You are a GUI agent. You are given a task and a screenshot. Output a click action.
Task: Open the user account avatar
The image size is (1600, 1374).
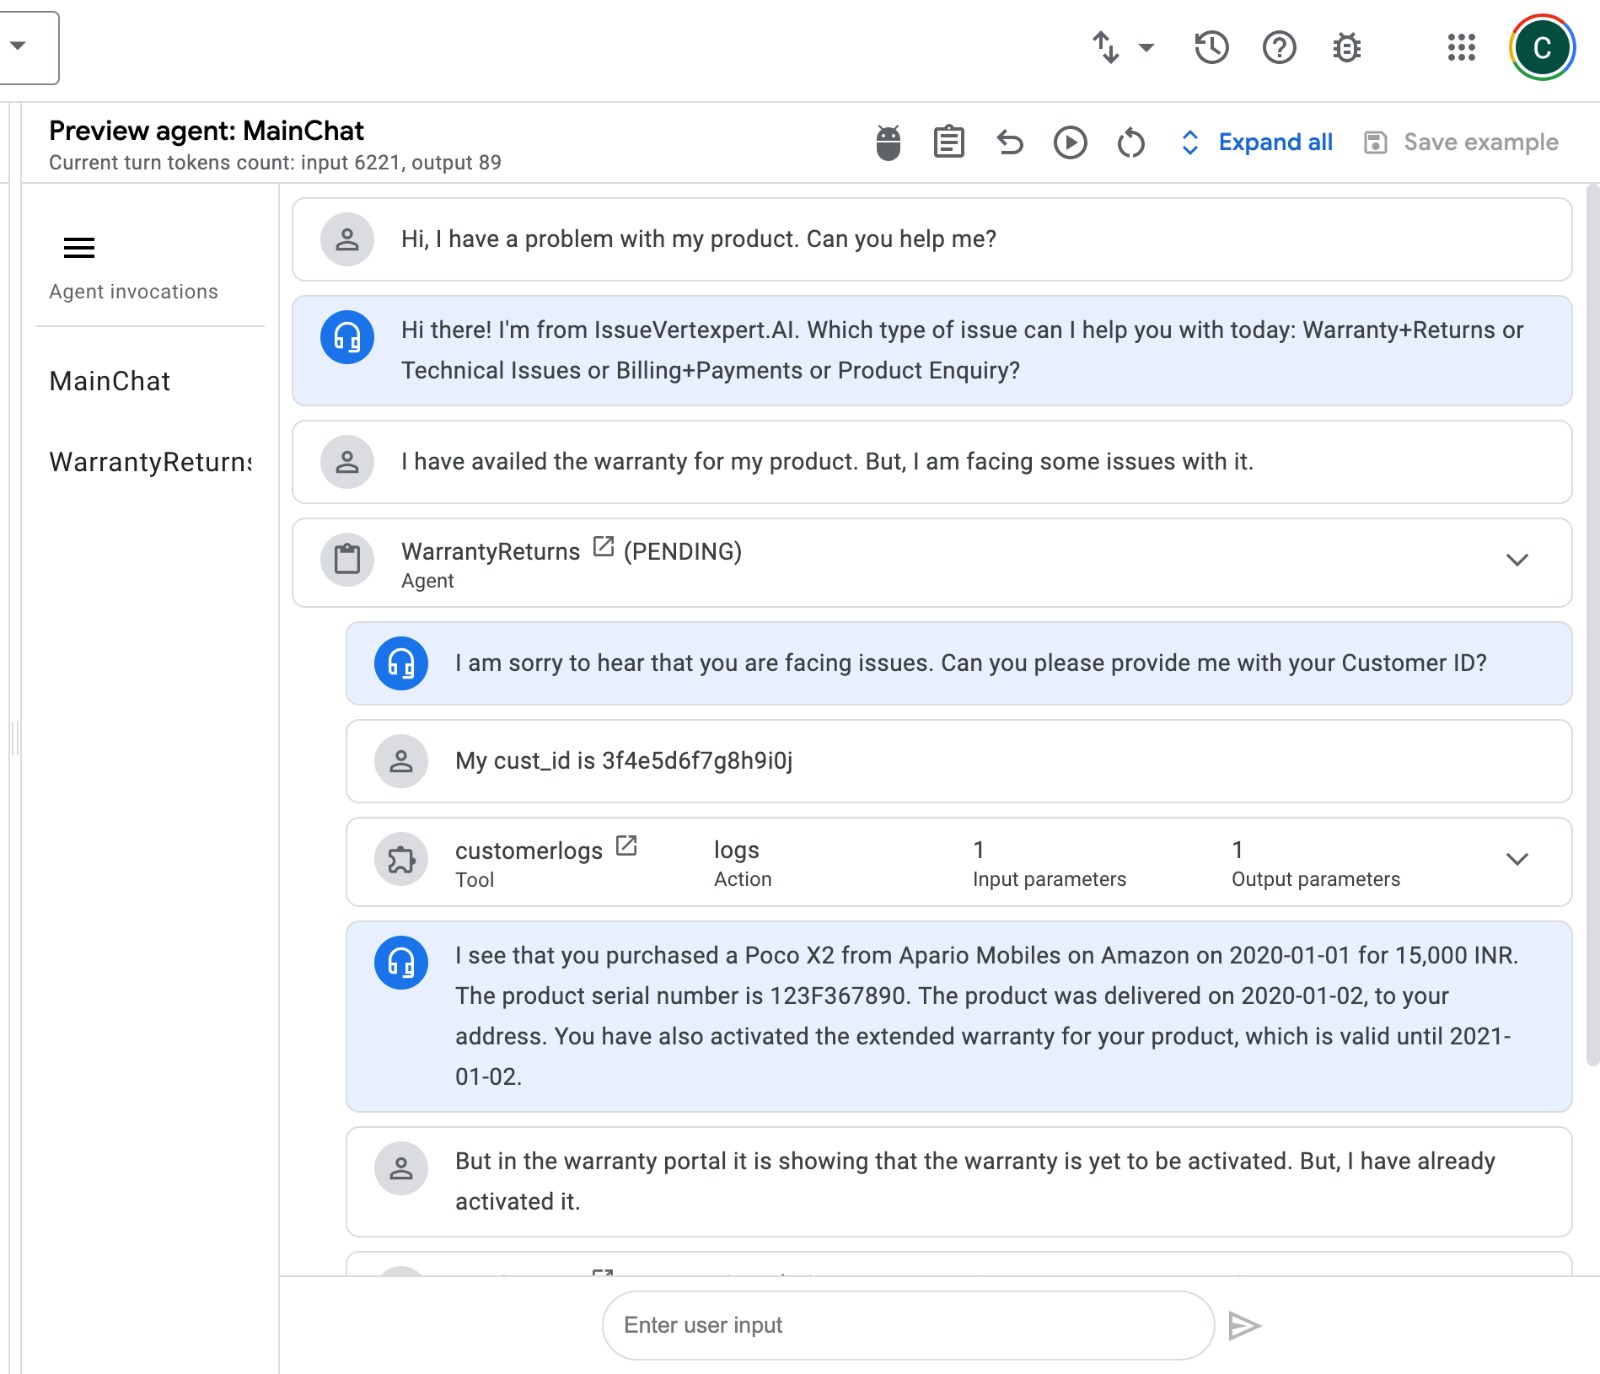(1541, 47)
